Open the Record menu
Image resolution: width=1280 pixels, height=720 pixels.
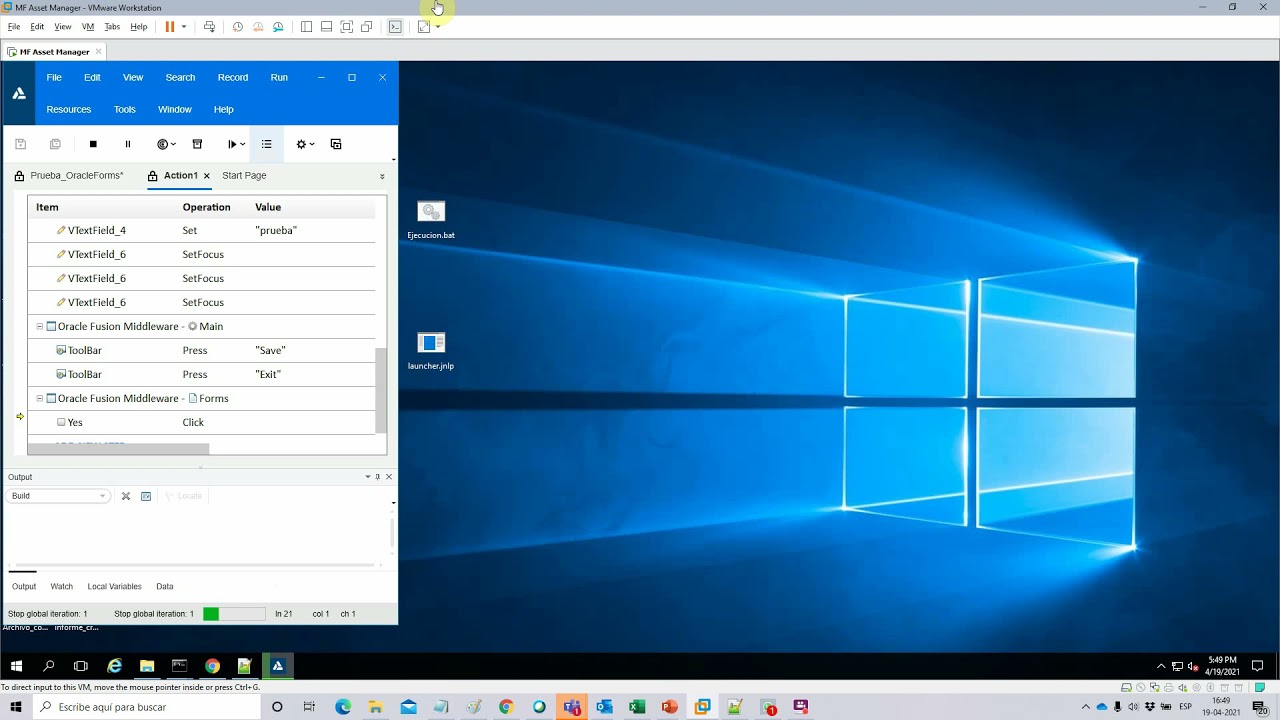click(233, 77)
